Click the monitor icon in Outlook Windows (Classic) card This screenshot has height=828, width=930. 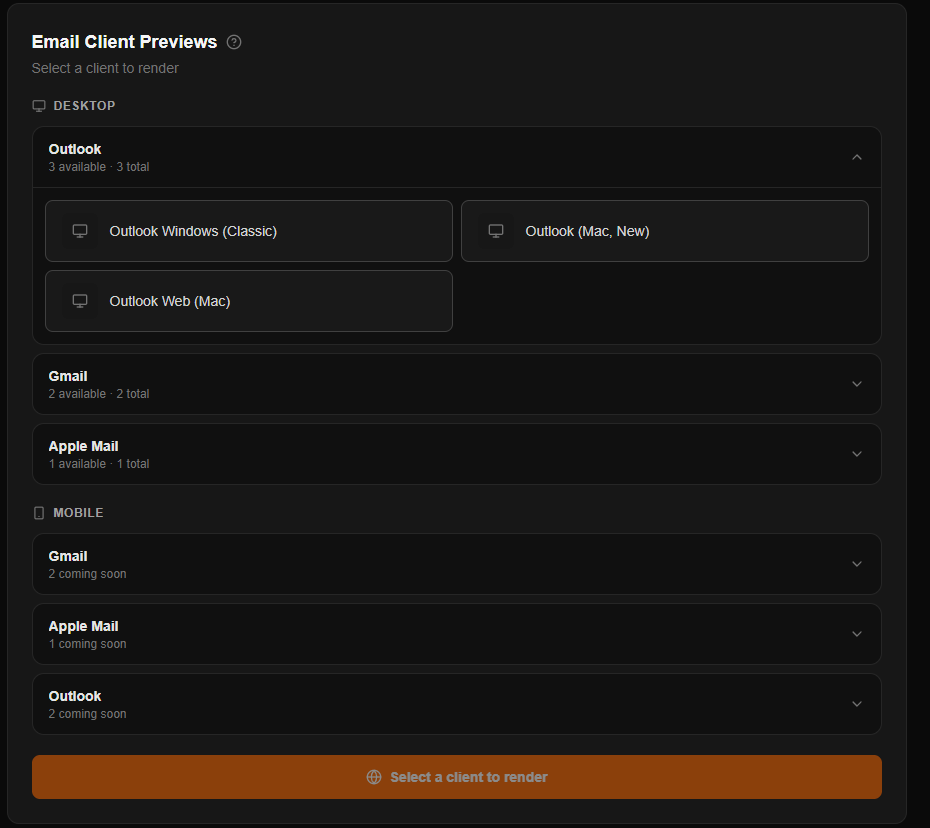pyautogui.click(x=80, y=231)
